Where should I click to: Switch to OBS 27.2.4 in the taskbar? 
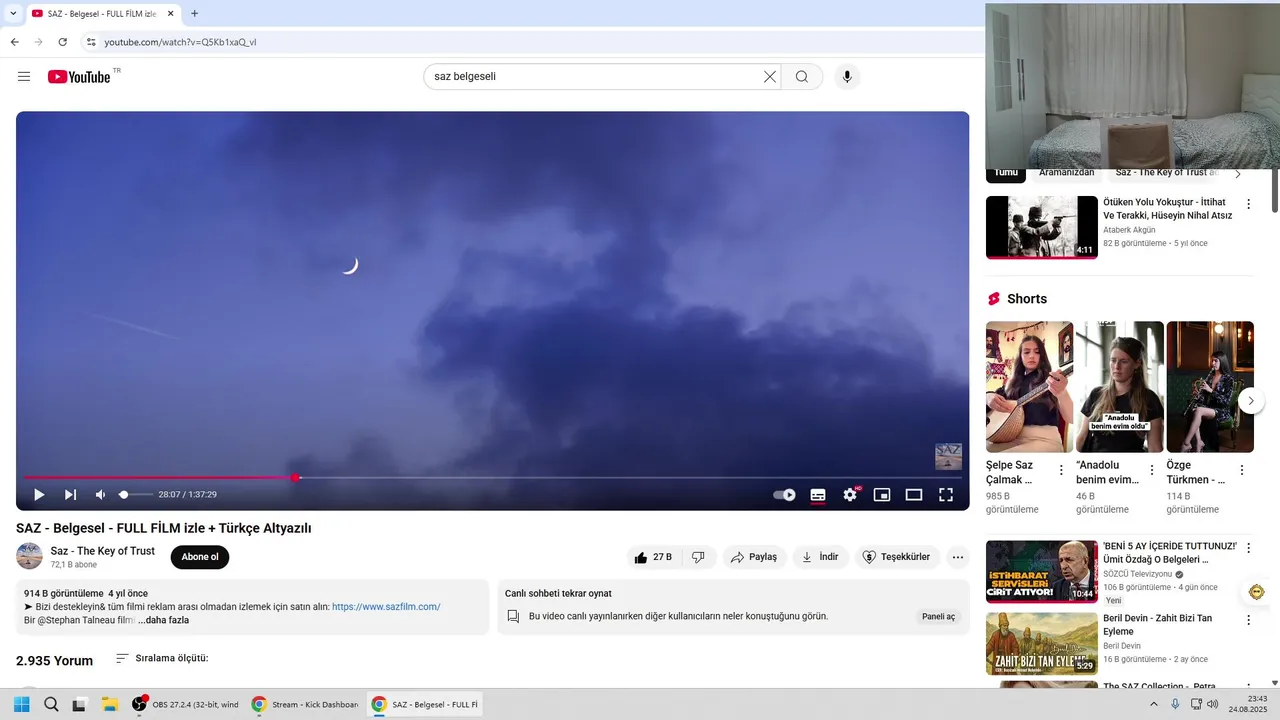pyautogui.click(x=186, y=704)
